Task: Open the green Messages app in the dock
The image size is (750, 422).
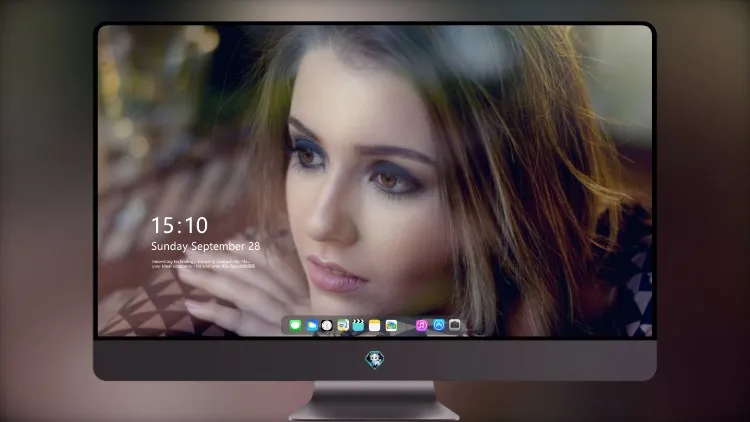Action: [295, 325]
